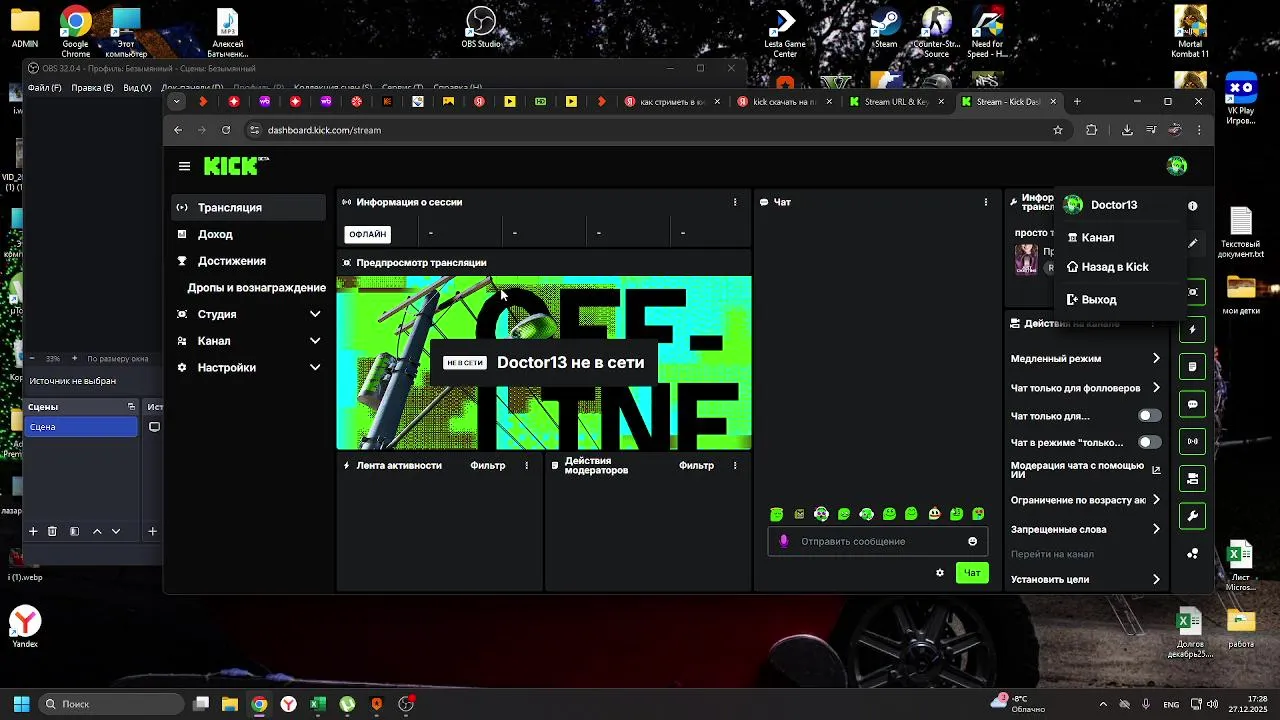Open the Достижения sidebar item

248,261
